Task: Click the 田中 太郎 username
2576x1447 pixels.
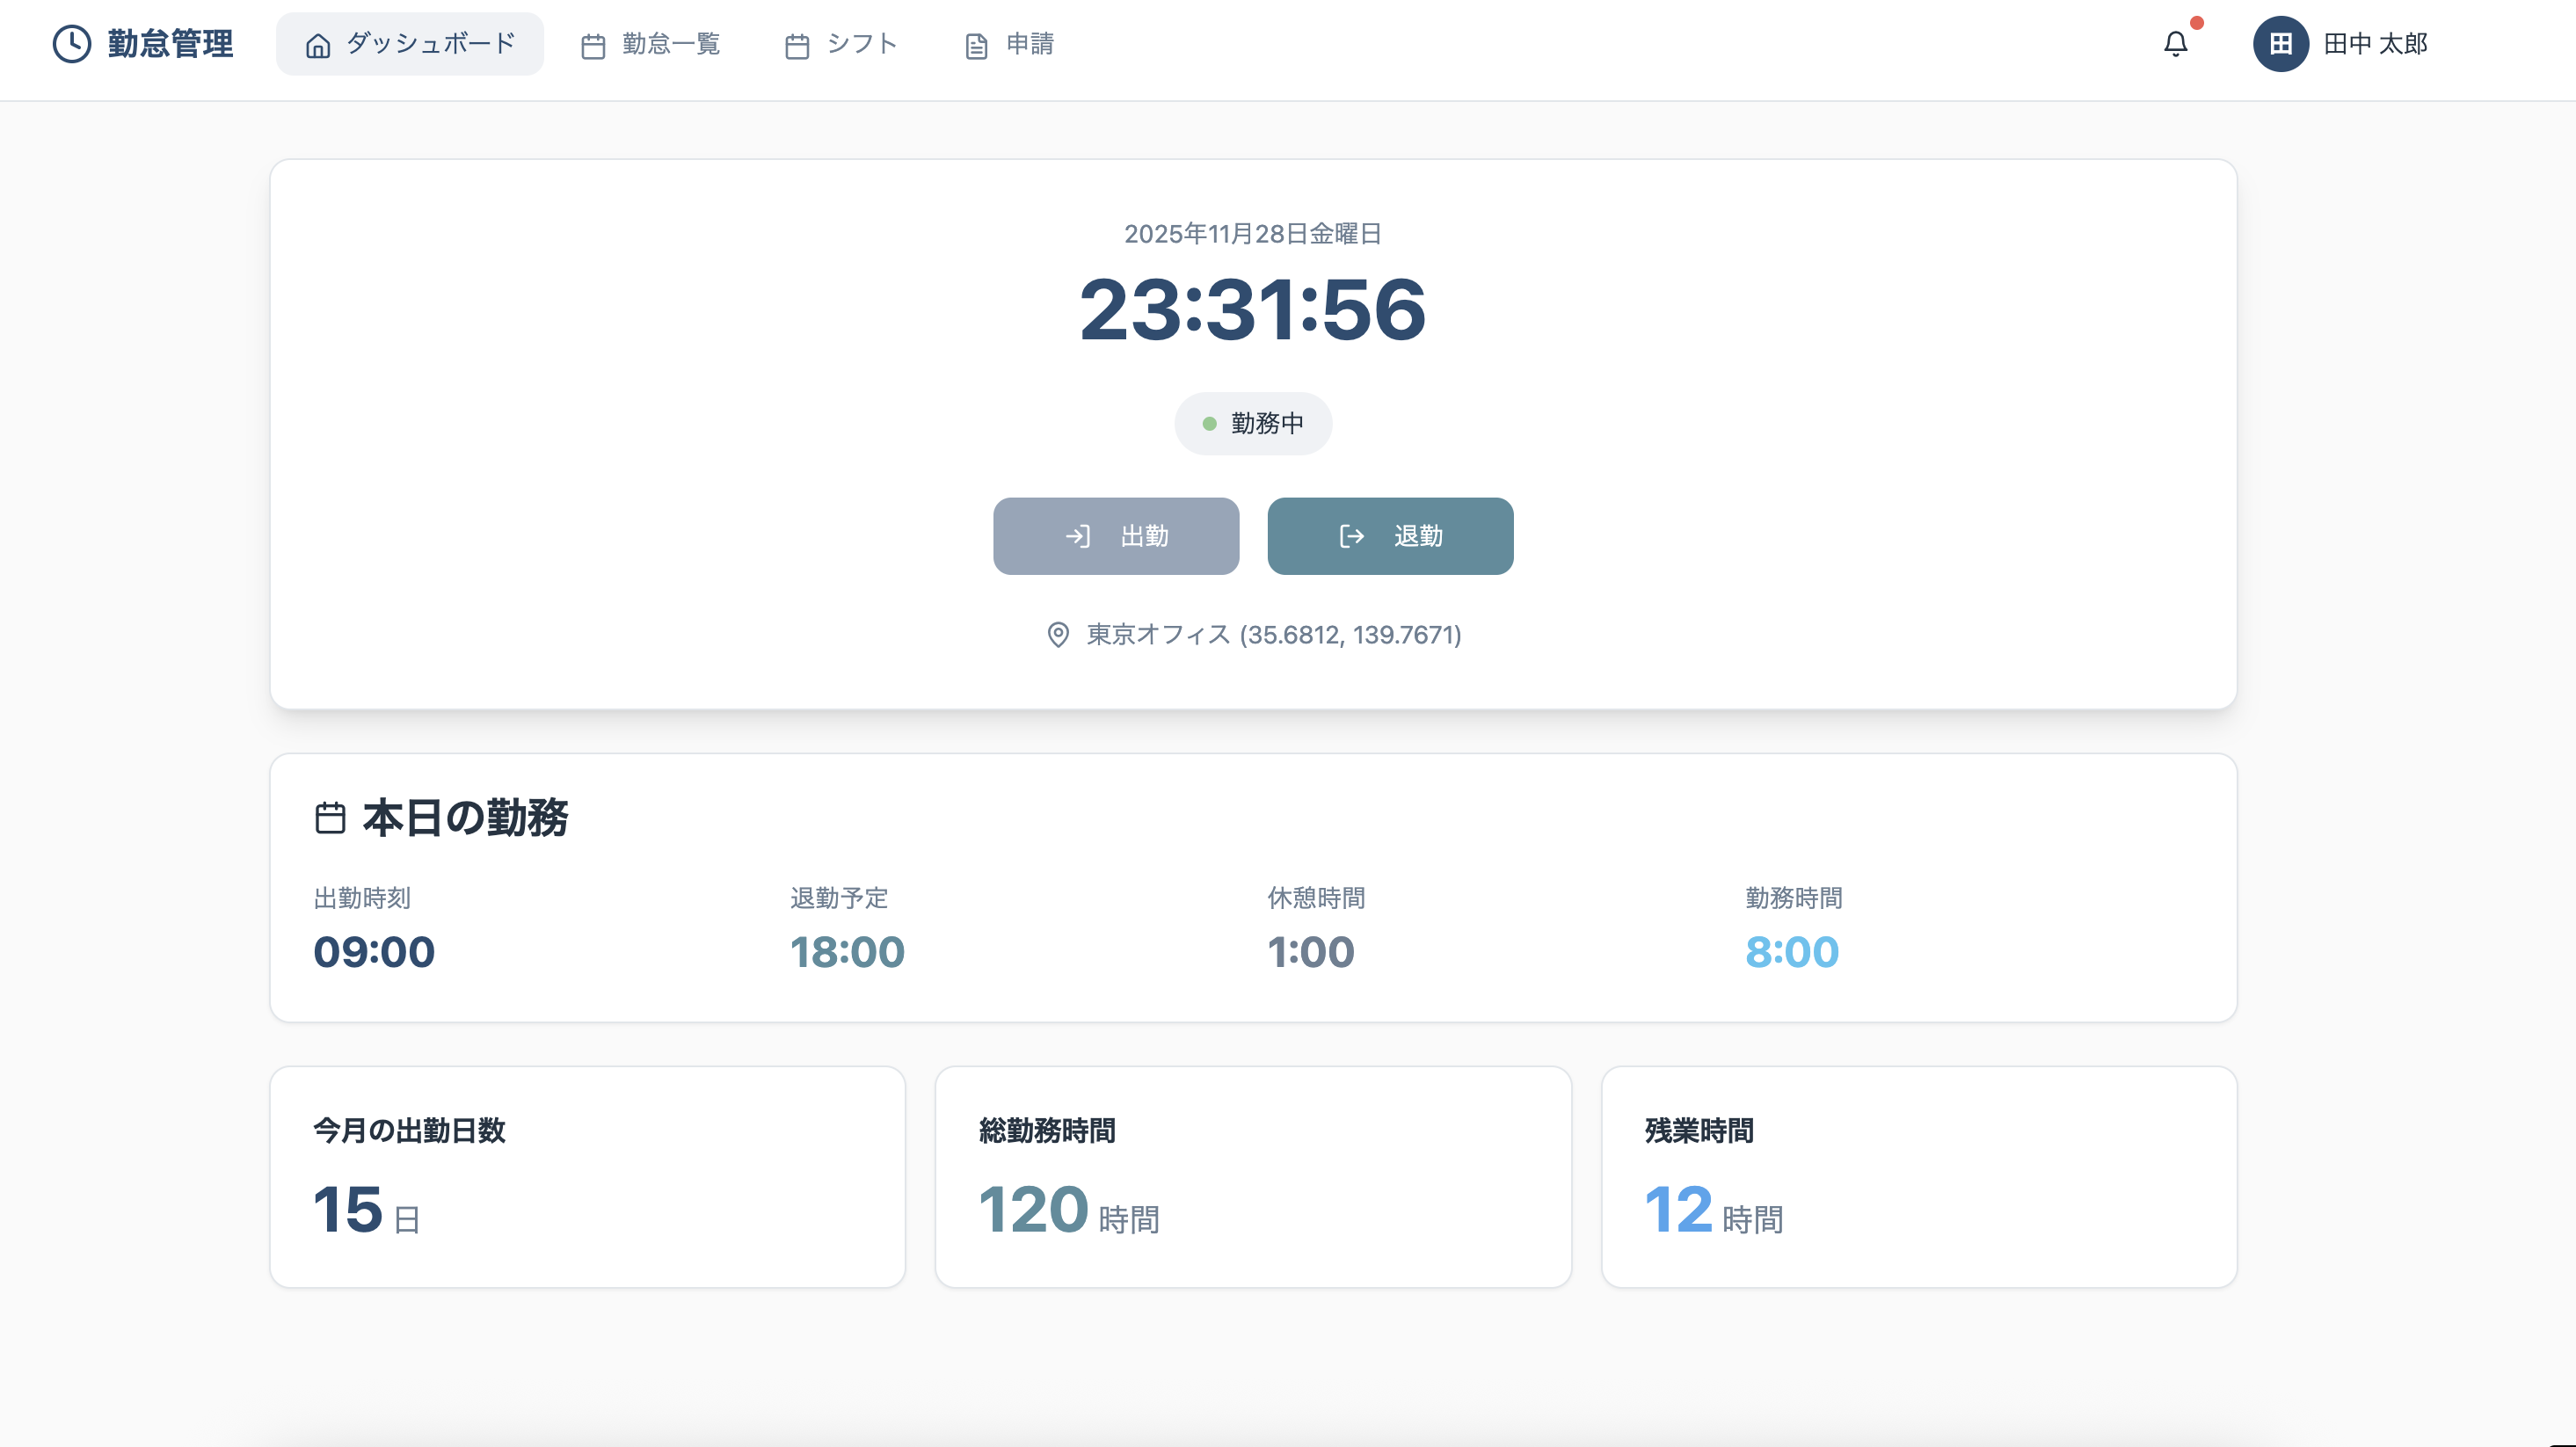Action: pyautogui.click(x=2375, y=44)
